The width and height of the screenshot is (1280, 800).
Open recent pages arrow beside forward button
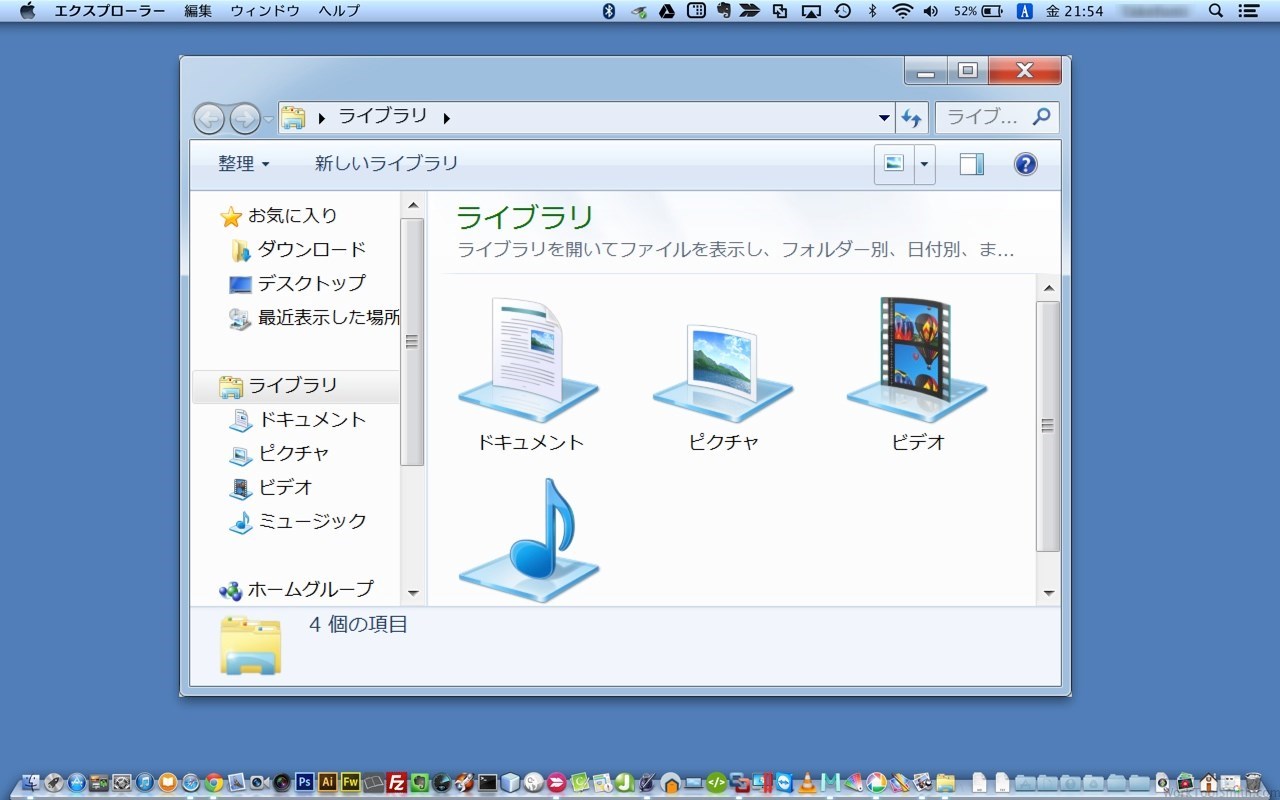(269, 120)
